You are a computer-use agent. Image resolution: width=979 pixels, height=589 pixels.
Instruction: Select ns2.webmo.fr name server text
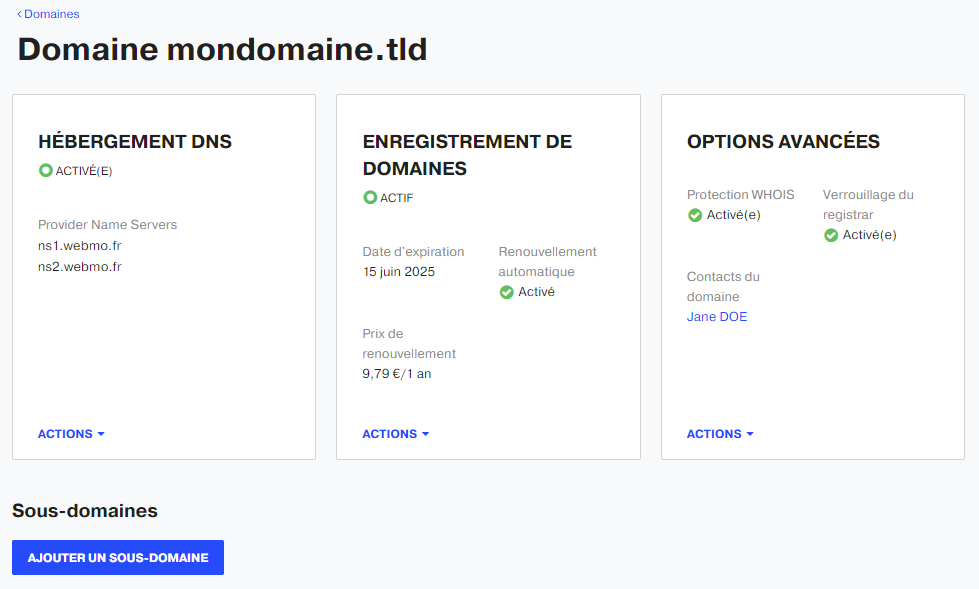79,267
